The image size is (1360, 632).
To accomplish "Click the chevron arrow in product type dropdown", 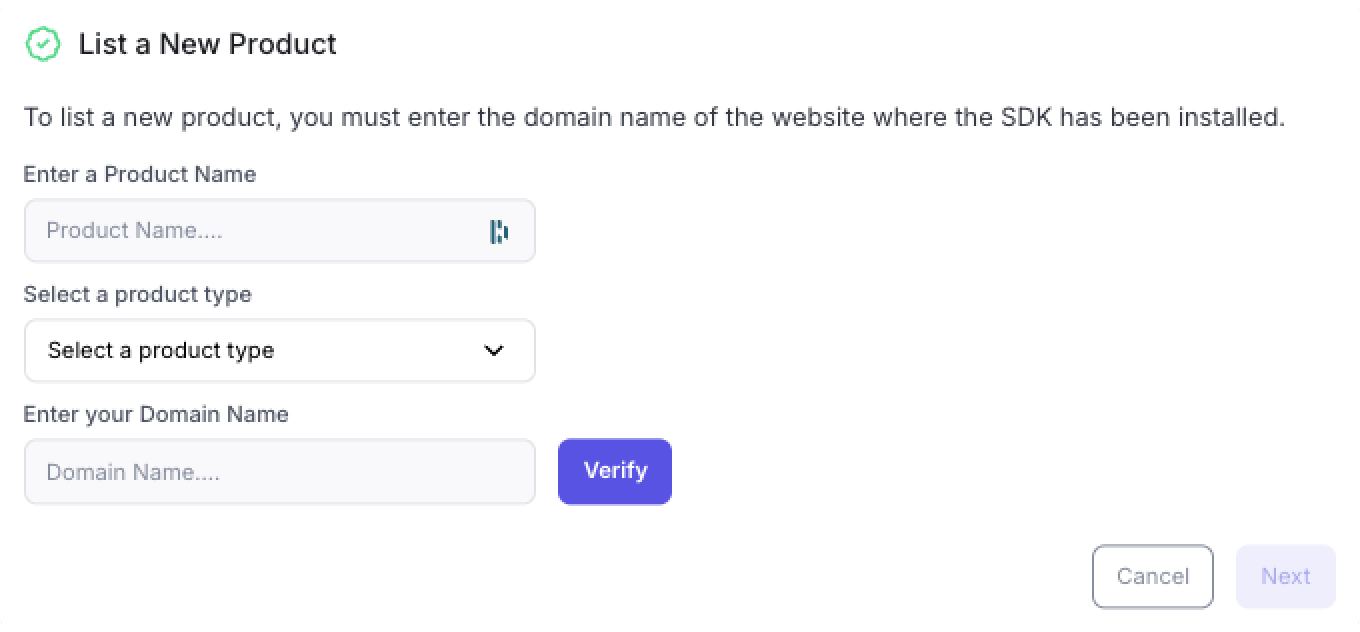I will (494, 350).
